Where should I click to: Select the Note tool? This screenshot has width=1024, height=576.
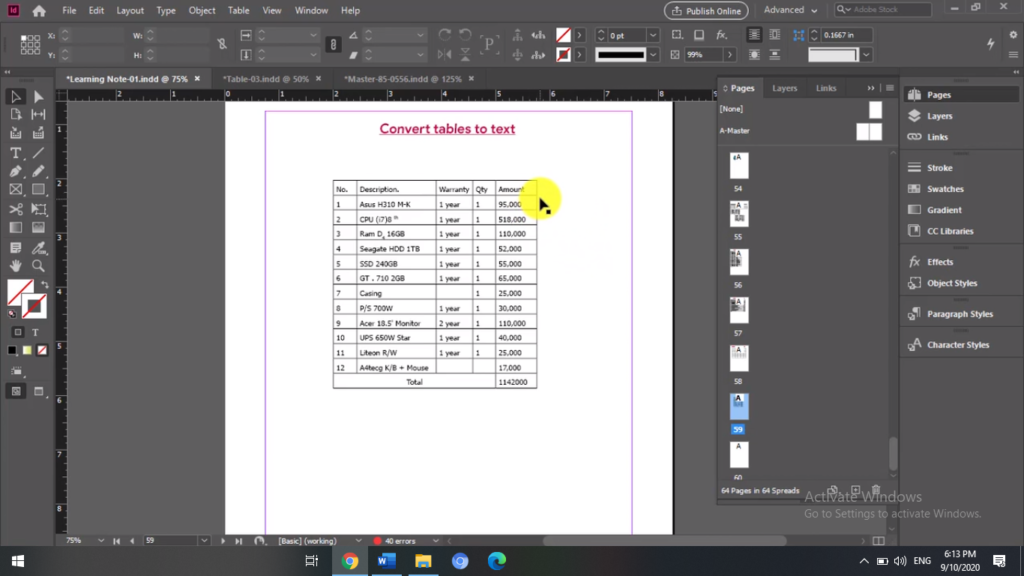pyautogui.click(x=16, y=248)
